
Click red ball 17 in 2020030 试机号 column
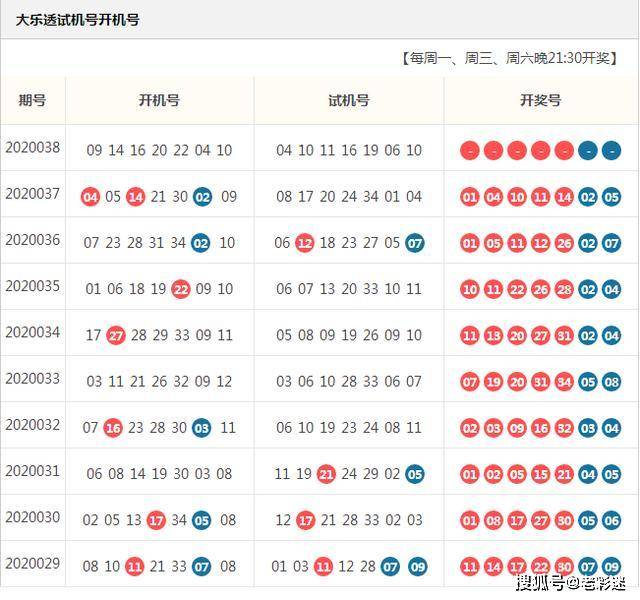[305, 520]
